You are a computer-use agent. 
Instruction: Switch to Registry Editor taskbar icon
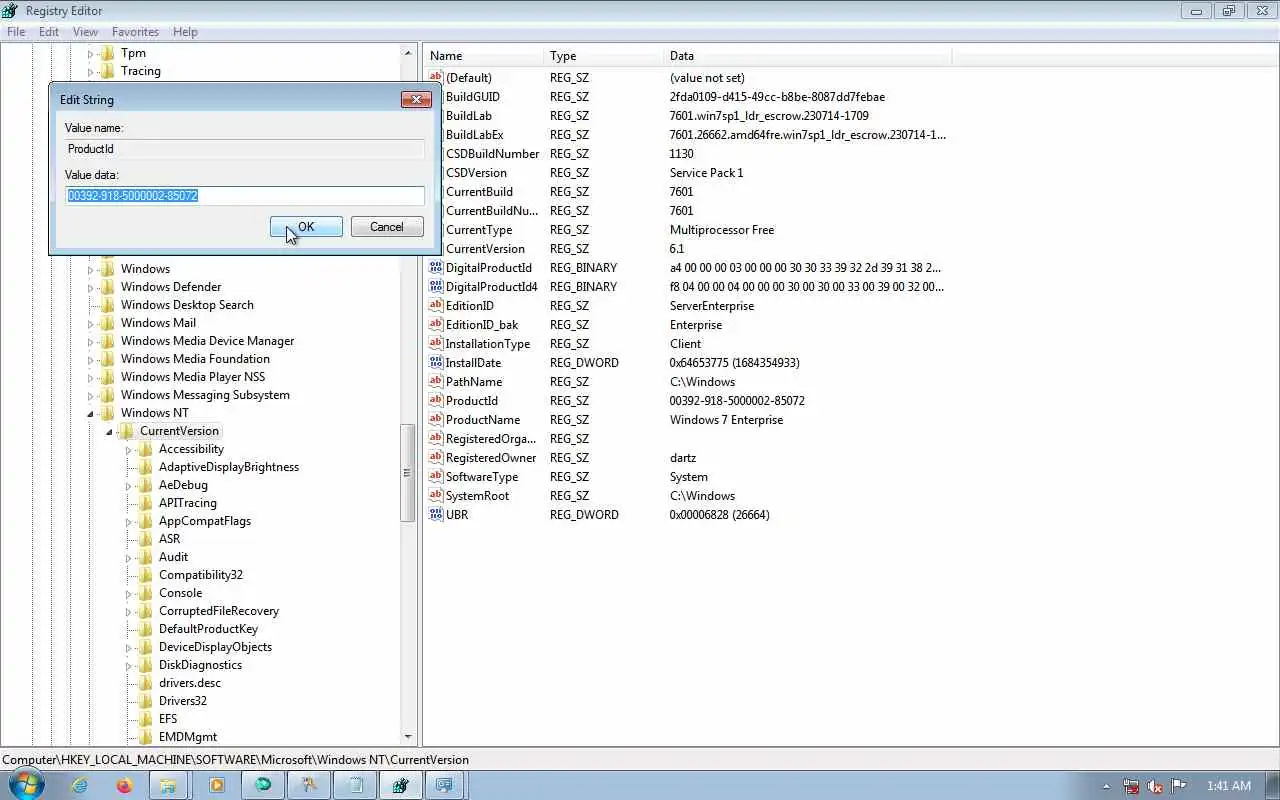(x=400, y=785)
